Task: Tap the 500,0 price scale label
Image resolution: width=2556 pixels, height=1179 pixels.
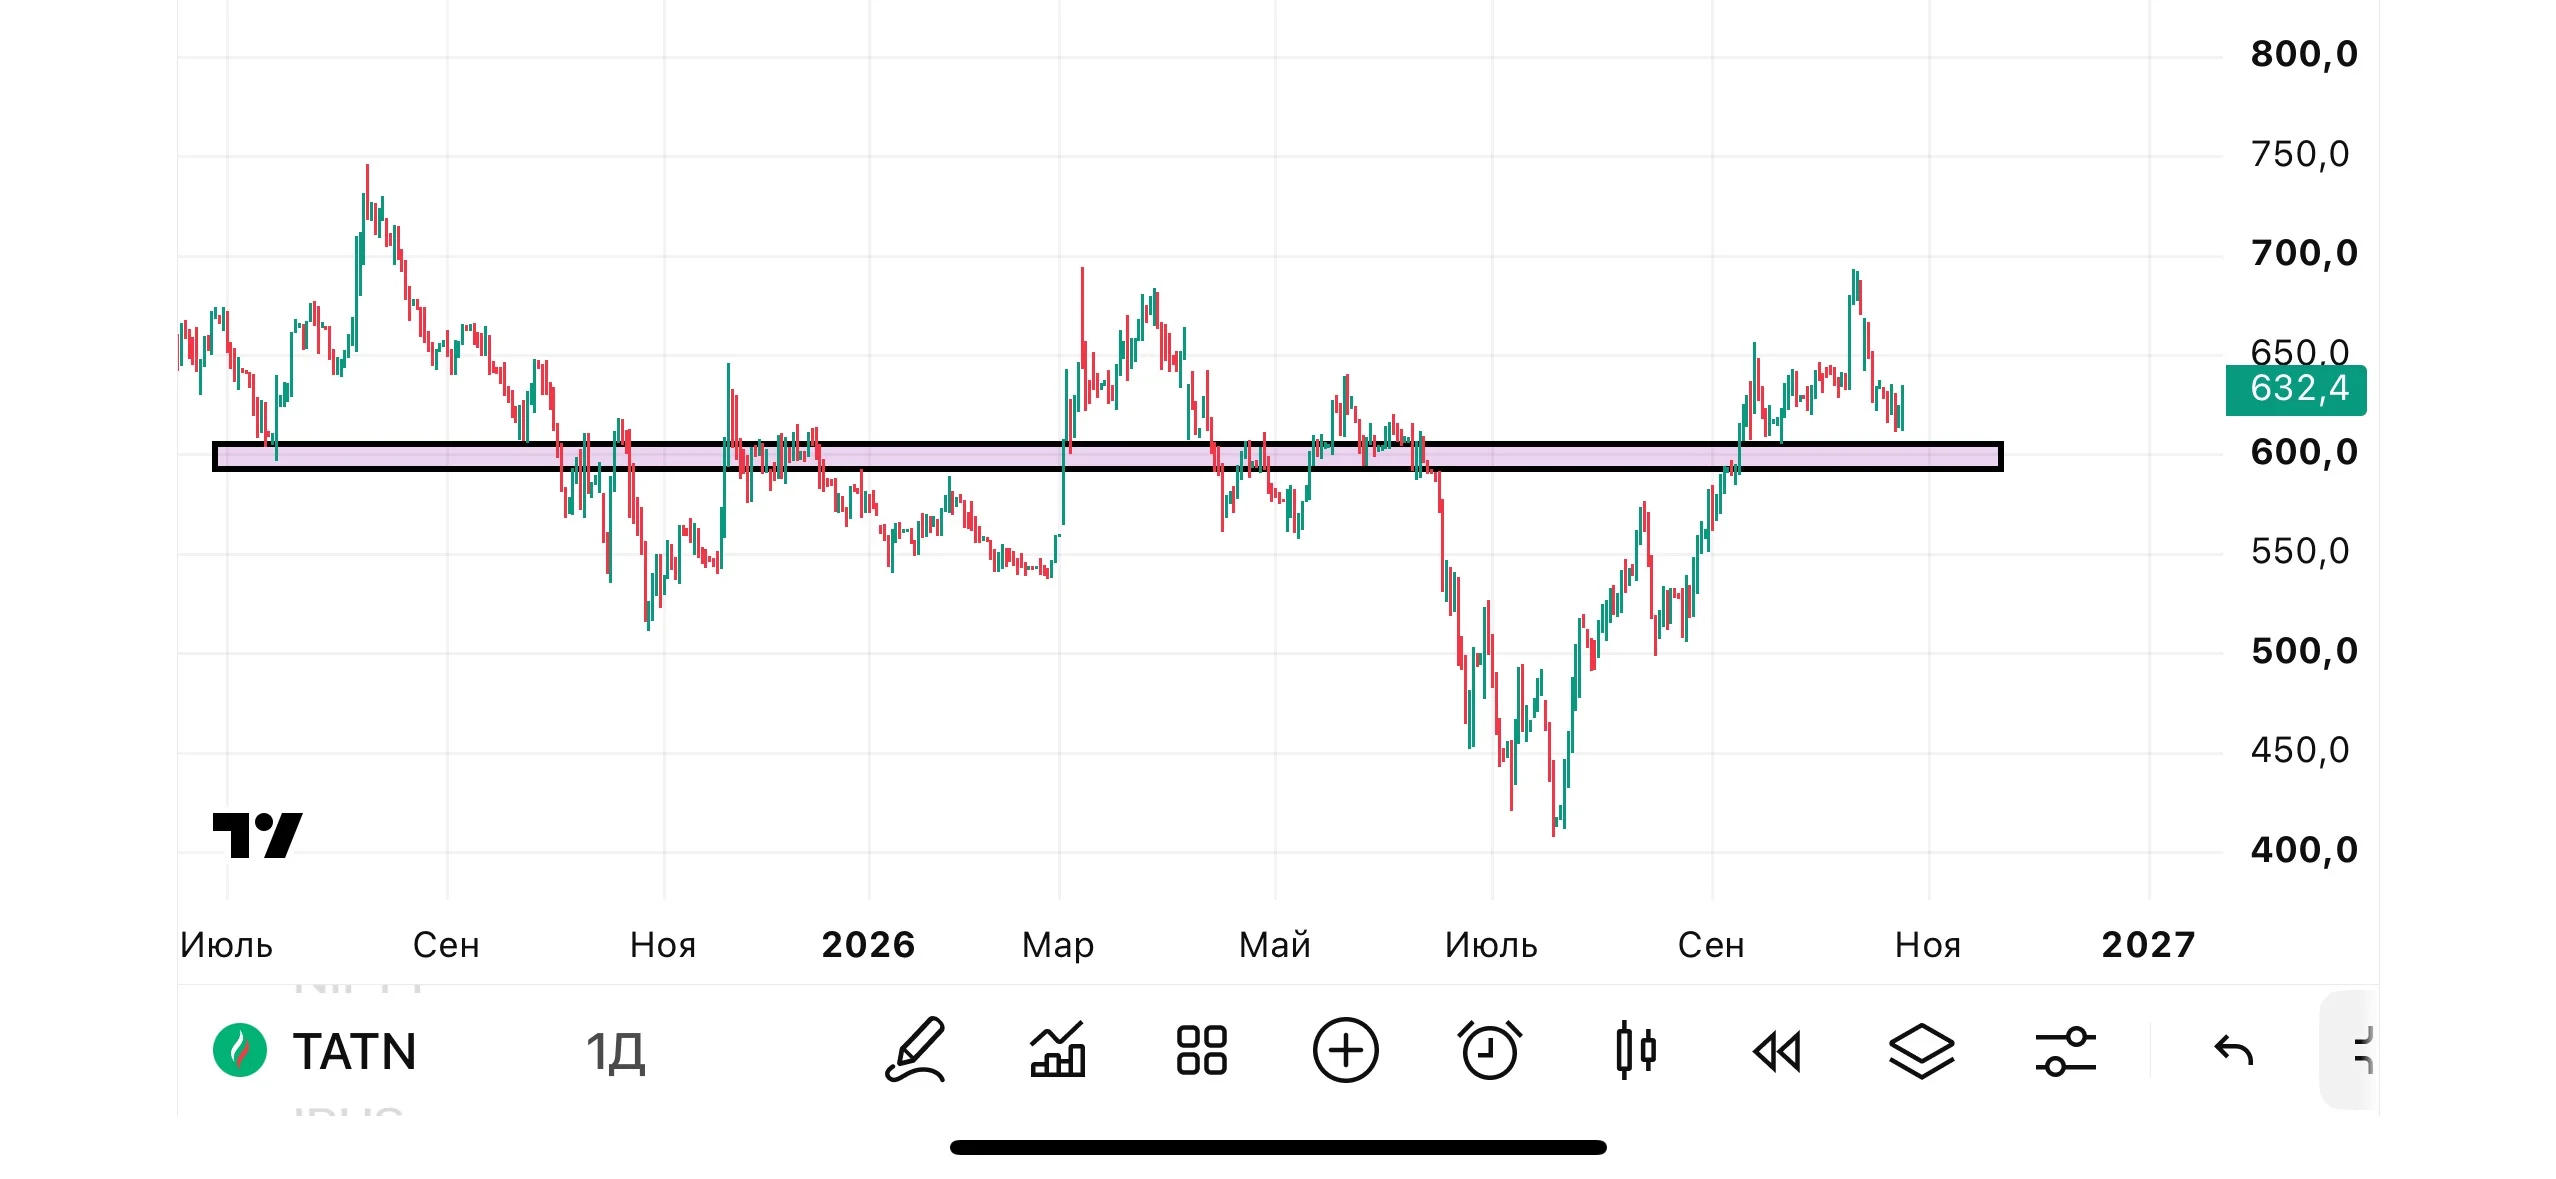Action: tap(2304, 651)
